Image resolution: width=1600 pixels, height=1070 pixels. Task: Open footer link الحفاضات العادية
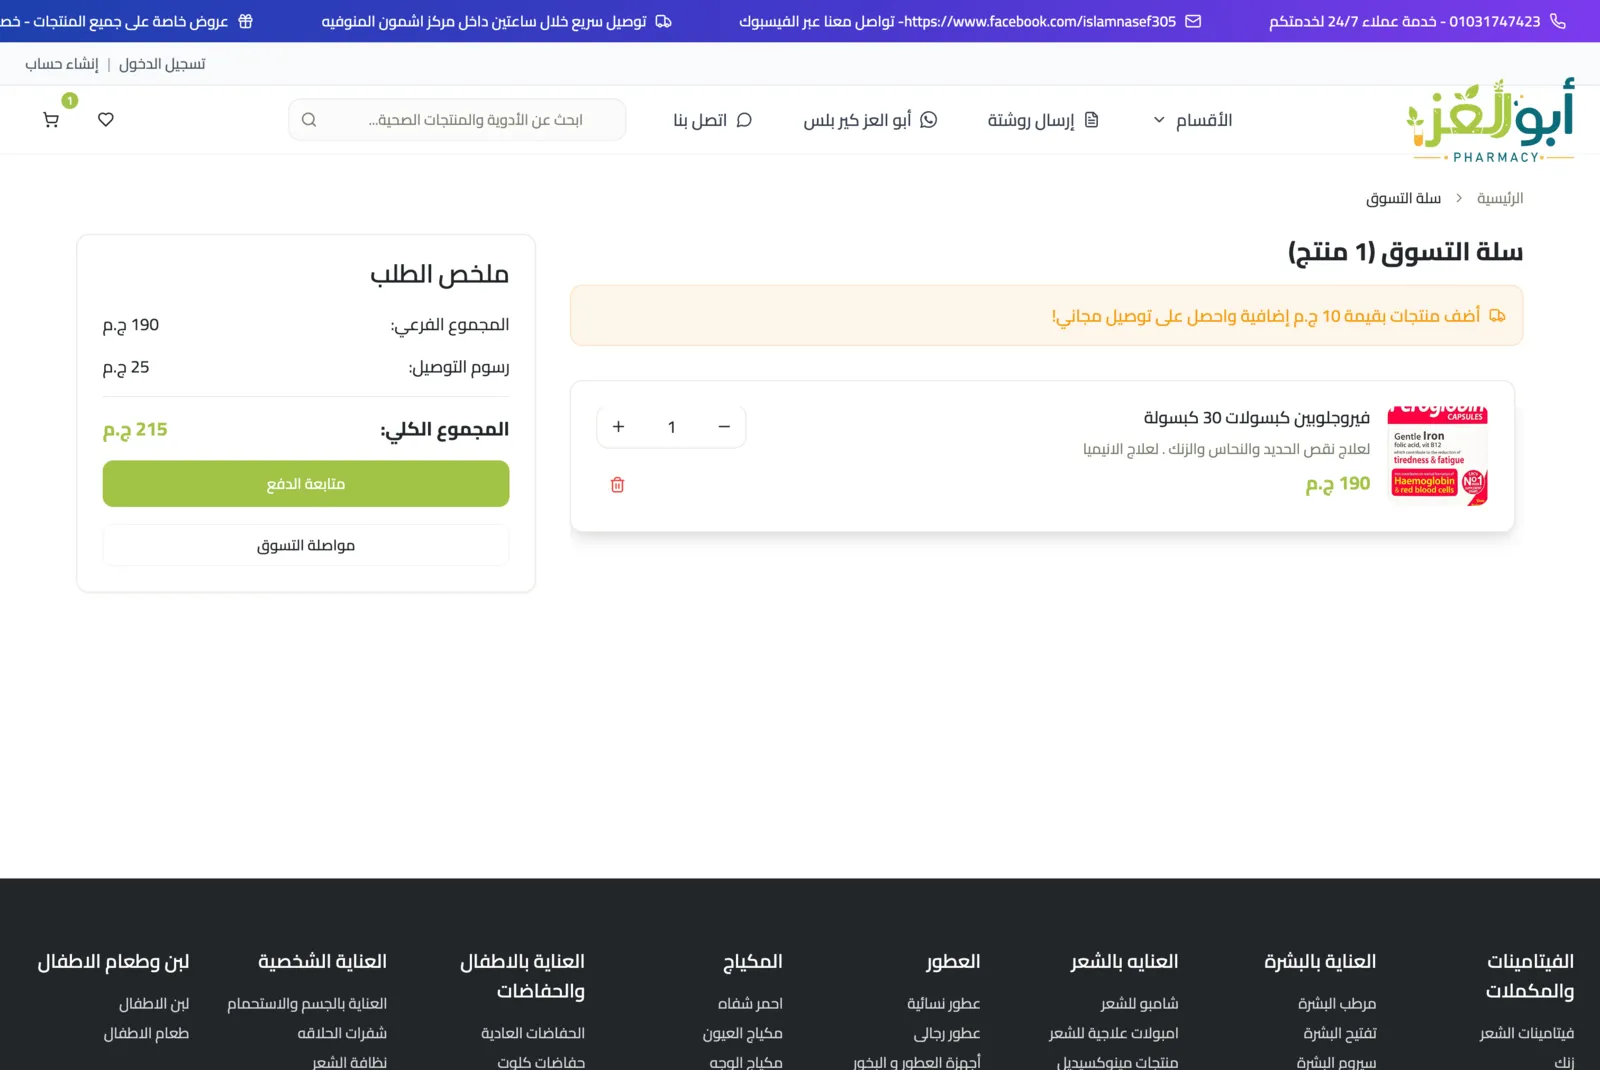click(x=533, y=1033)
